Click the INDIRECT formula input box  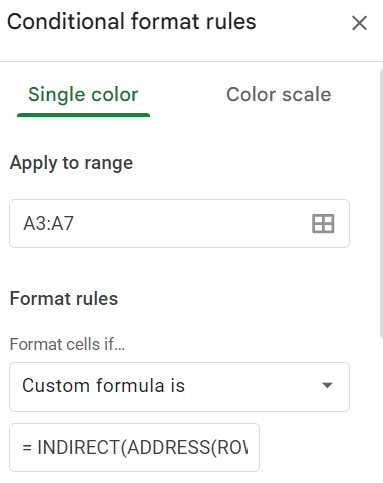(x=134, y=447)
